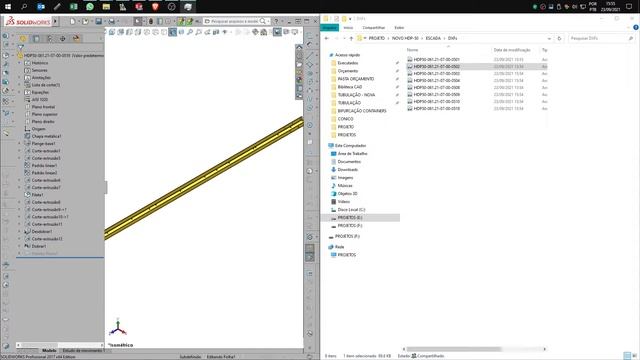Click the Apply scene icon in view toolbar

coord(264,32)
